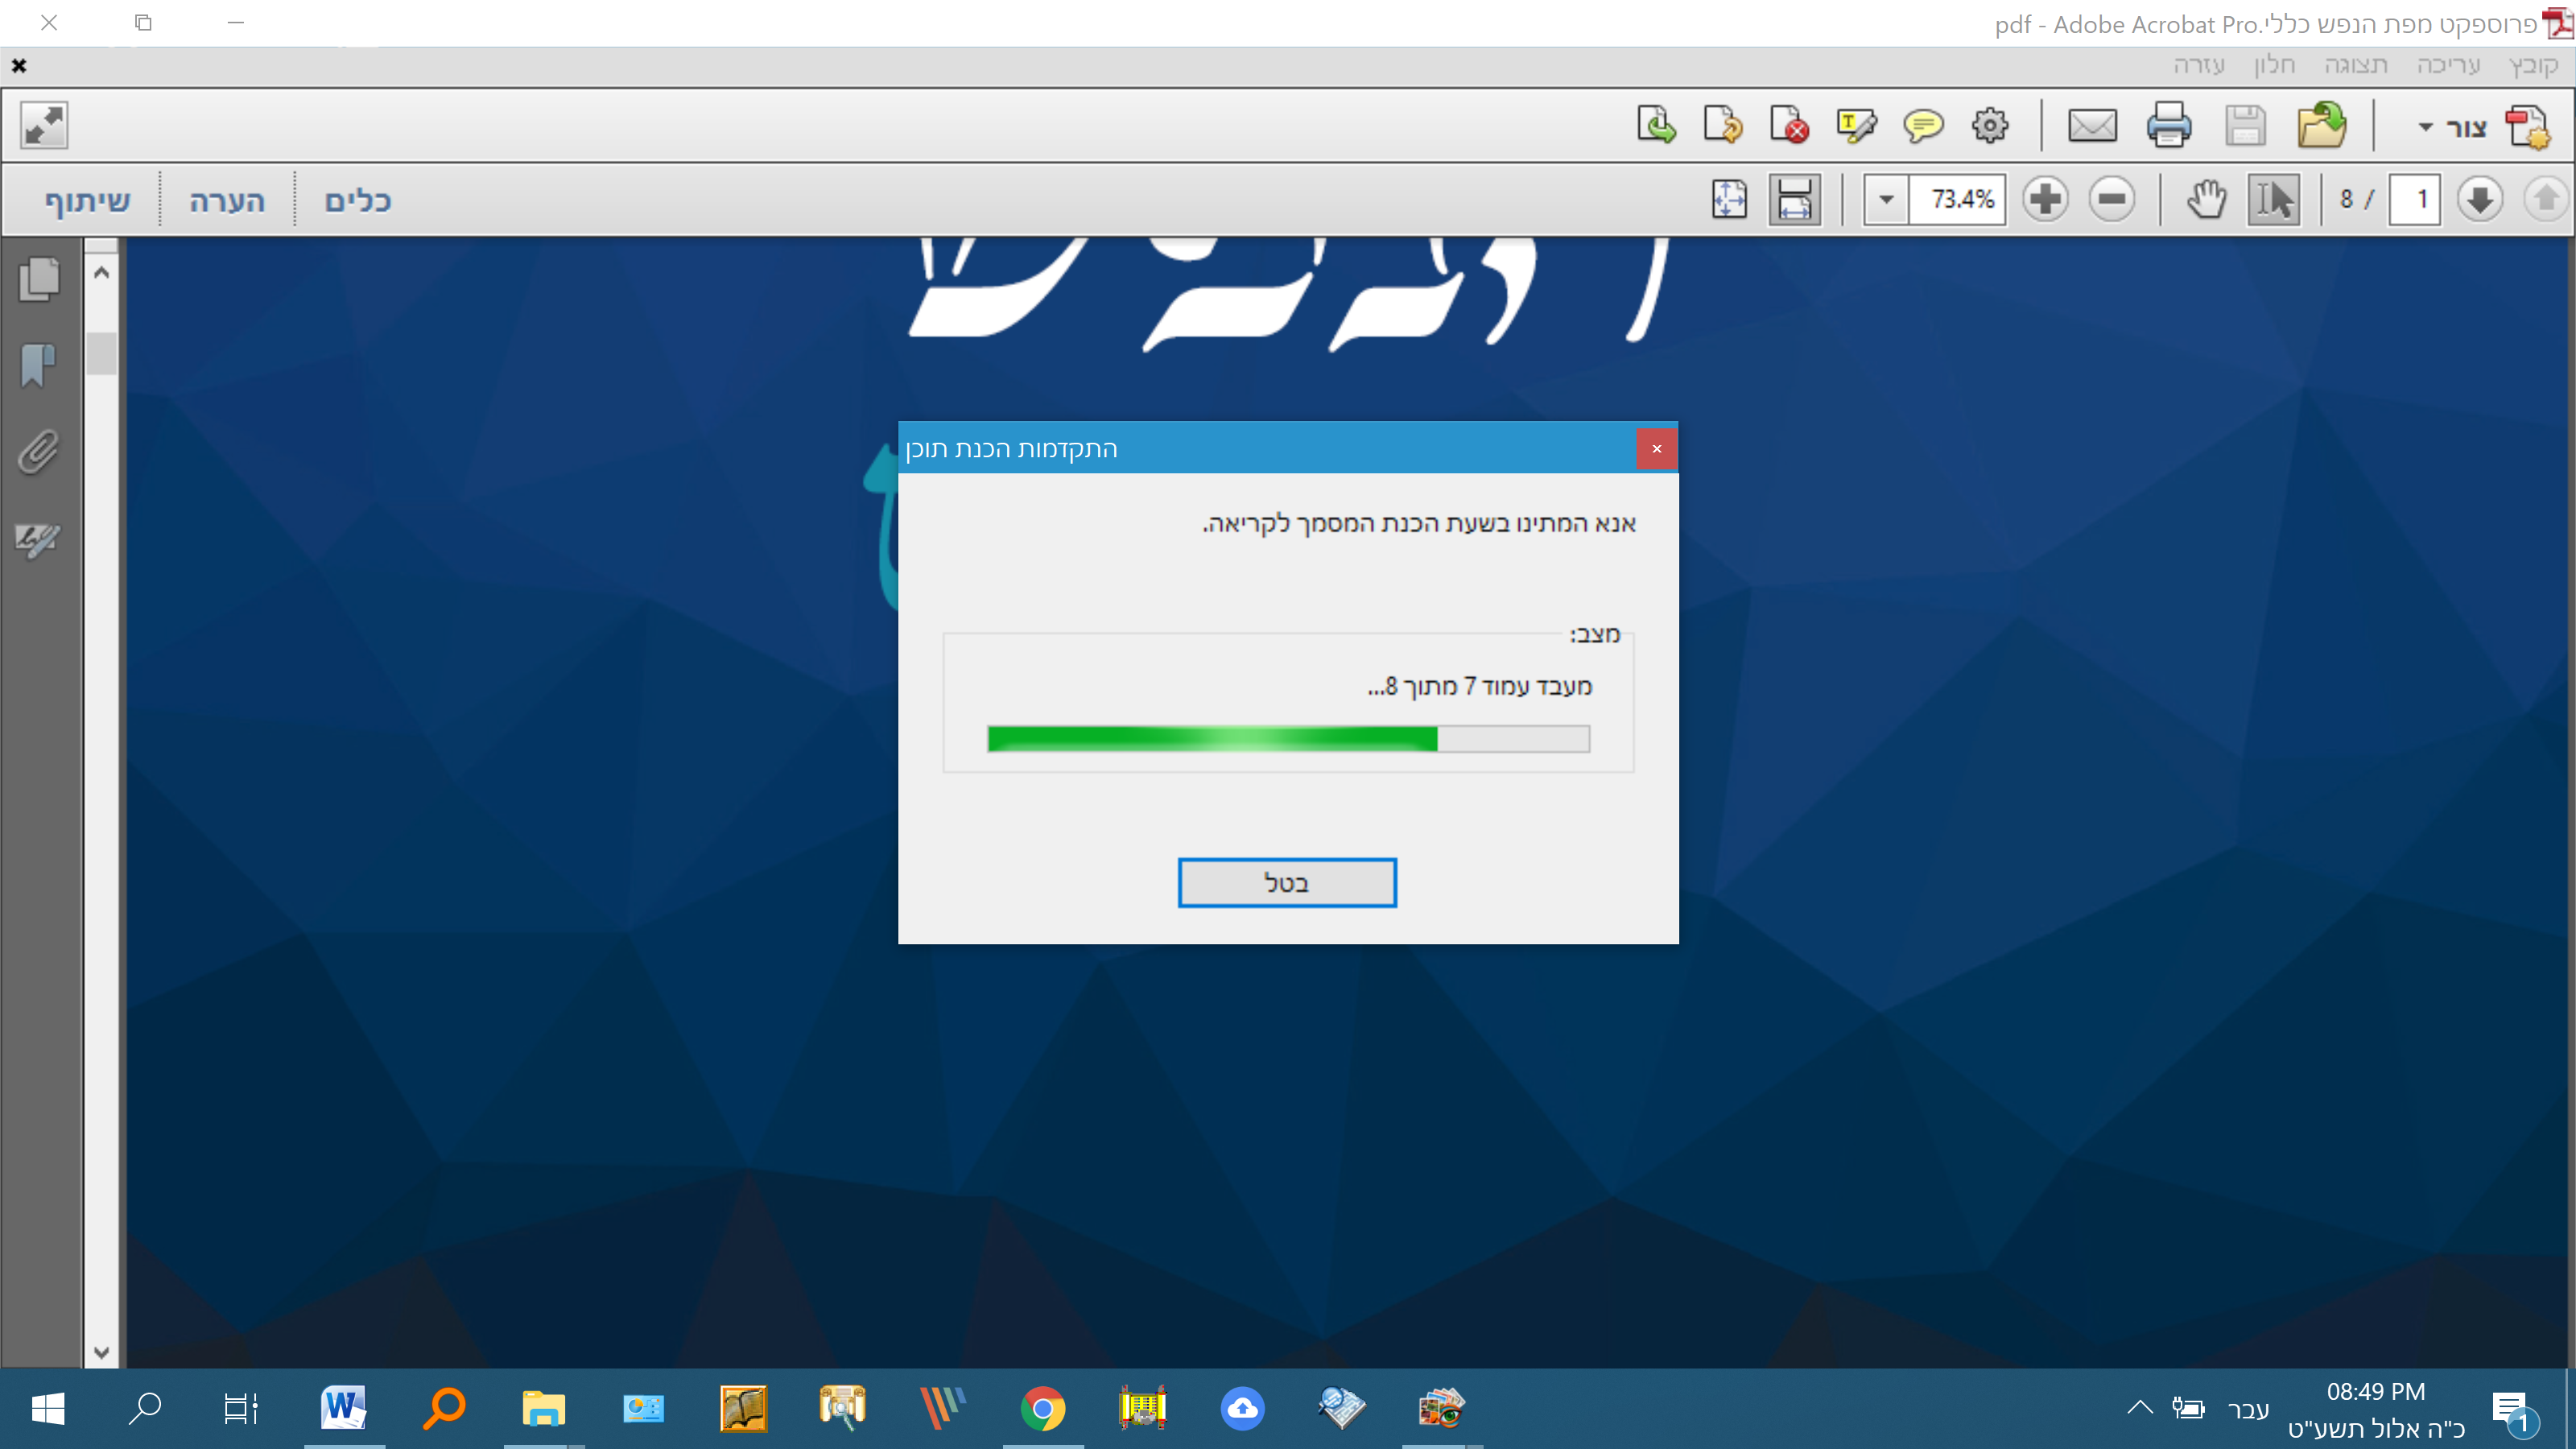Expand the system tray hidden icons chevron
The image size is (2576, 1449).
[2139, 1408]
